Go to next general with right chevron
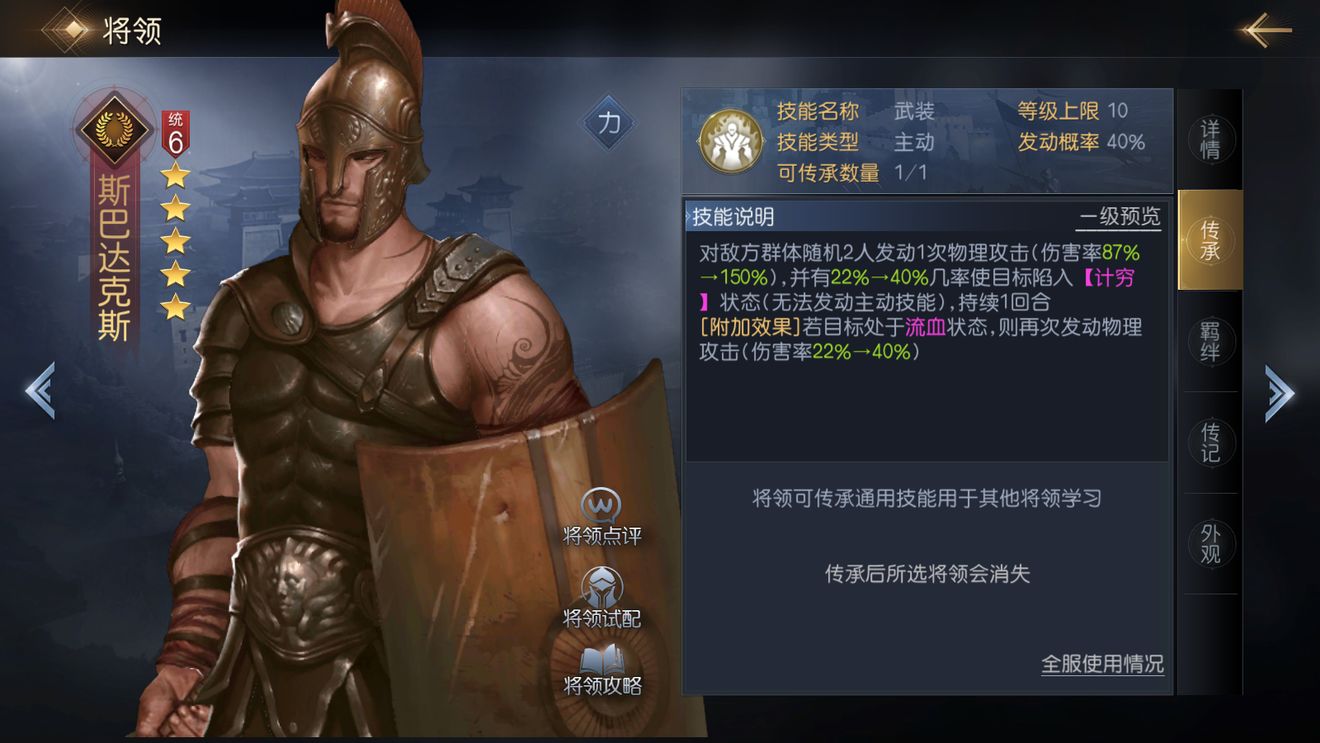1320x743 pixels. 1280,390
